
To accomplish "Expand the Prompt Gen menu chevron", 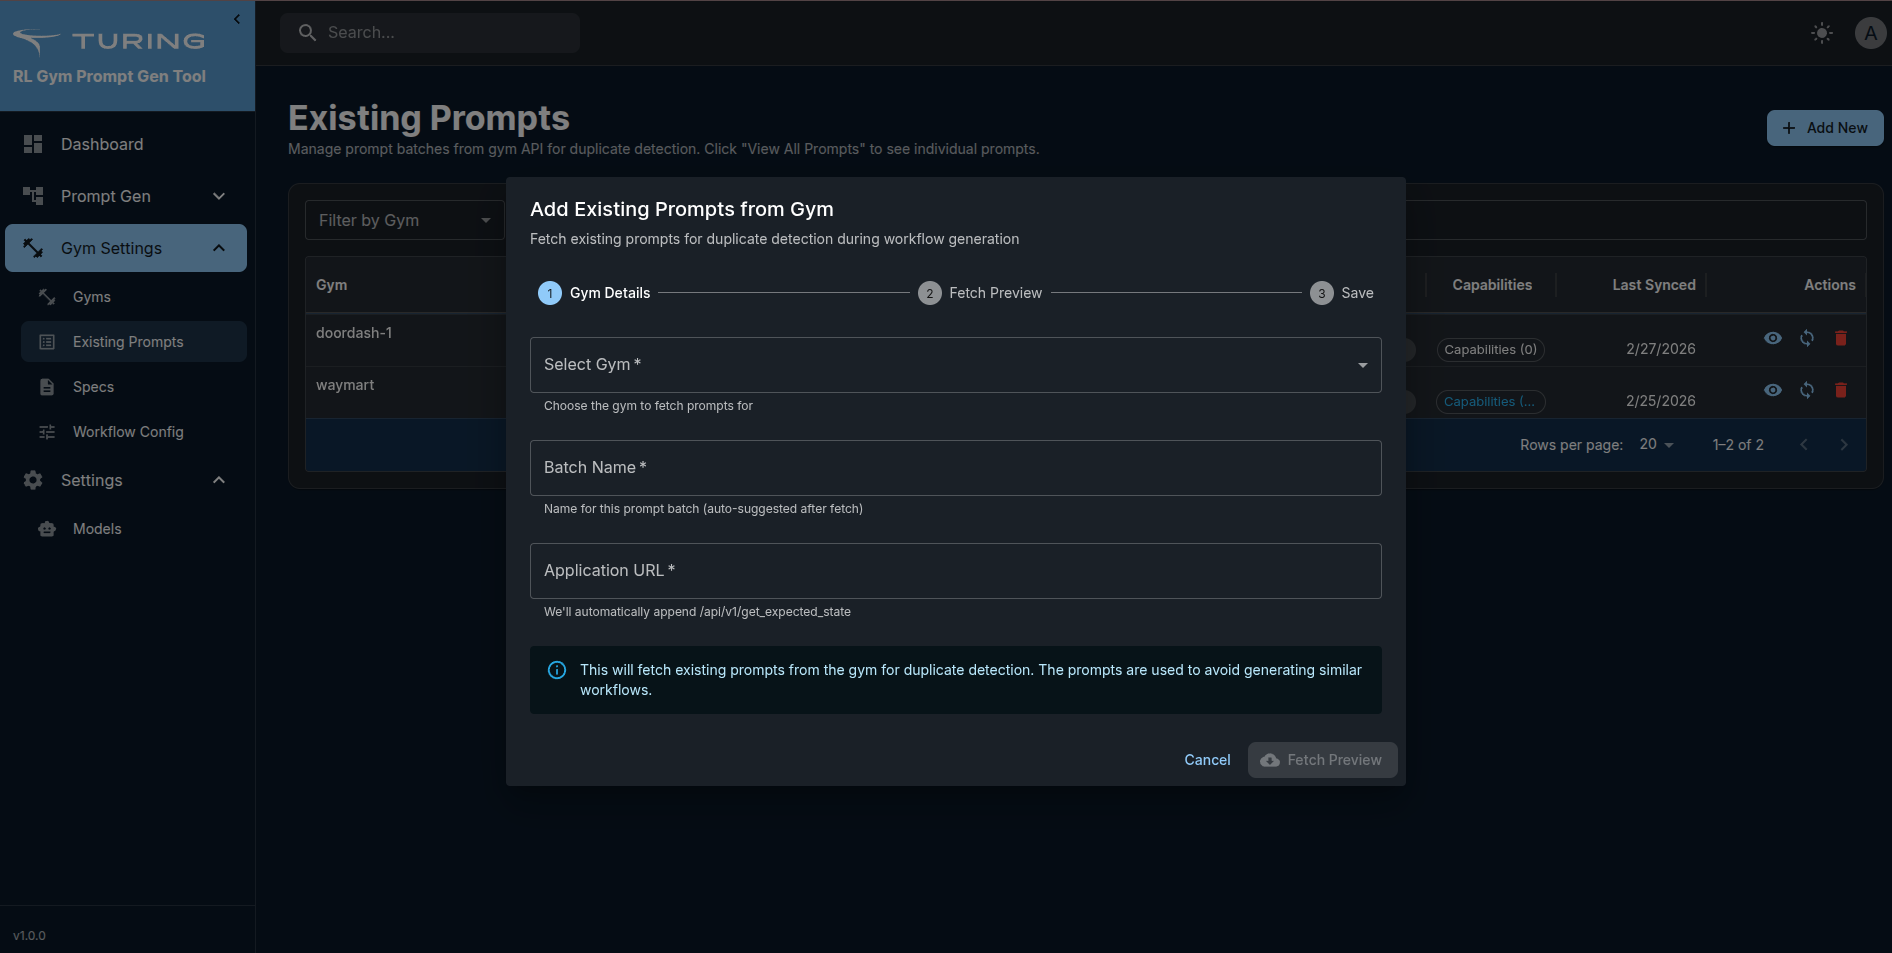I will [219, 196].
